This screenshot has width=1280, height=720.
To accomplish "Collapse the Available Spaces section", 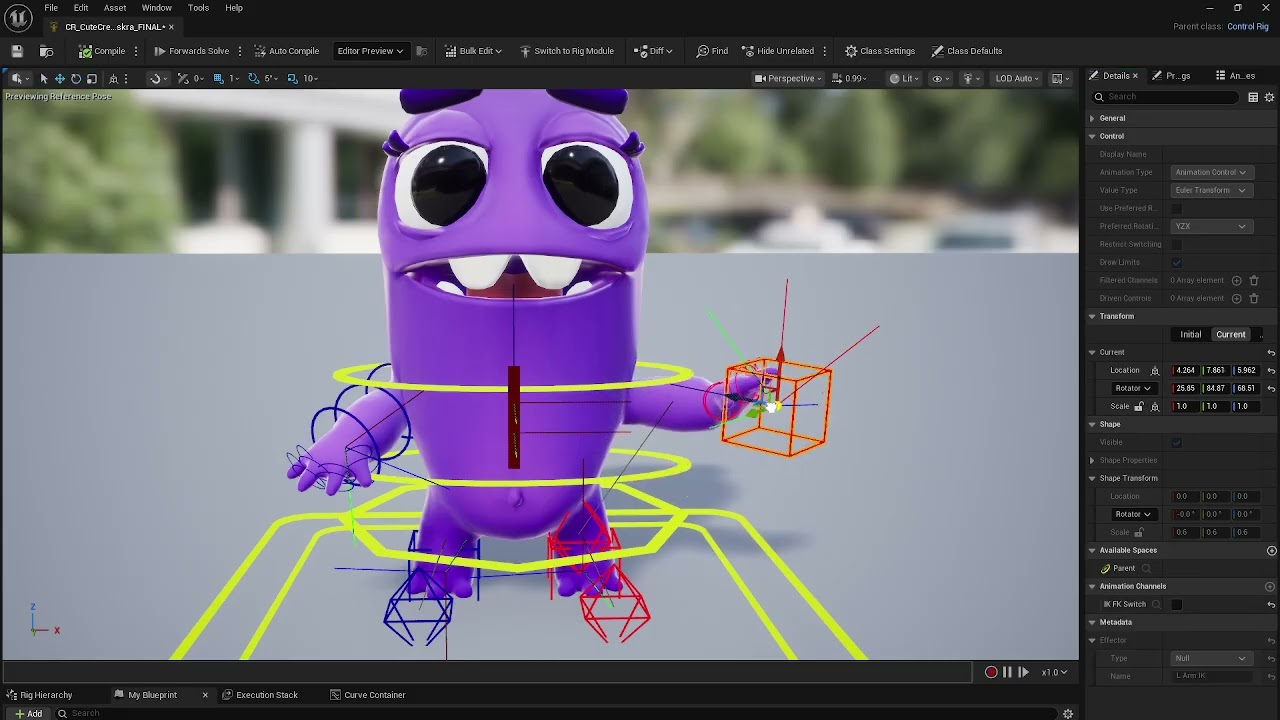I will point(1092,550).
